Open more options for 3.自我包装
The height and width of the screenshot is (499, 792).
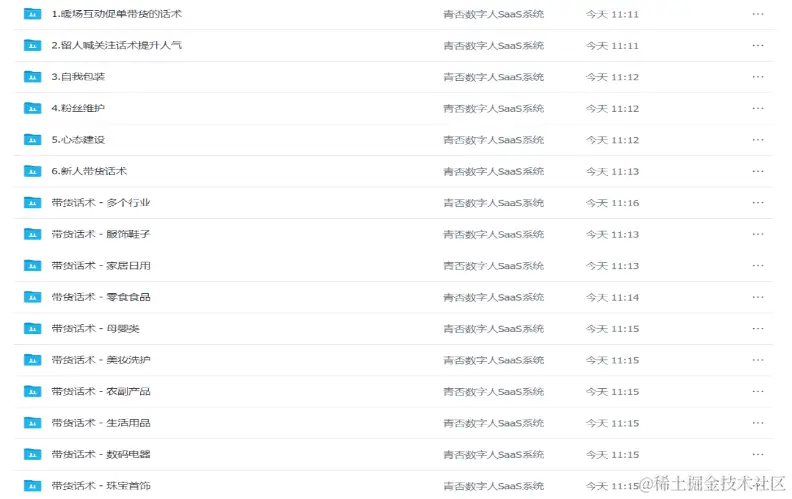coord(758,77)
